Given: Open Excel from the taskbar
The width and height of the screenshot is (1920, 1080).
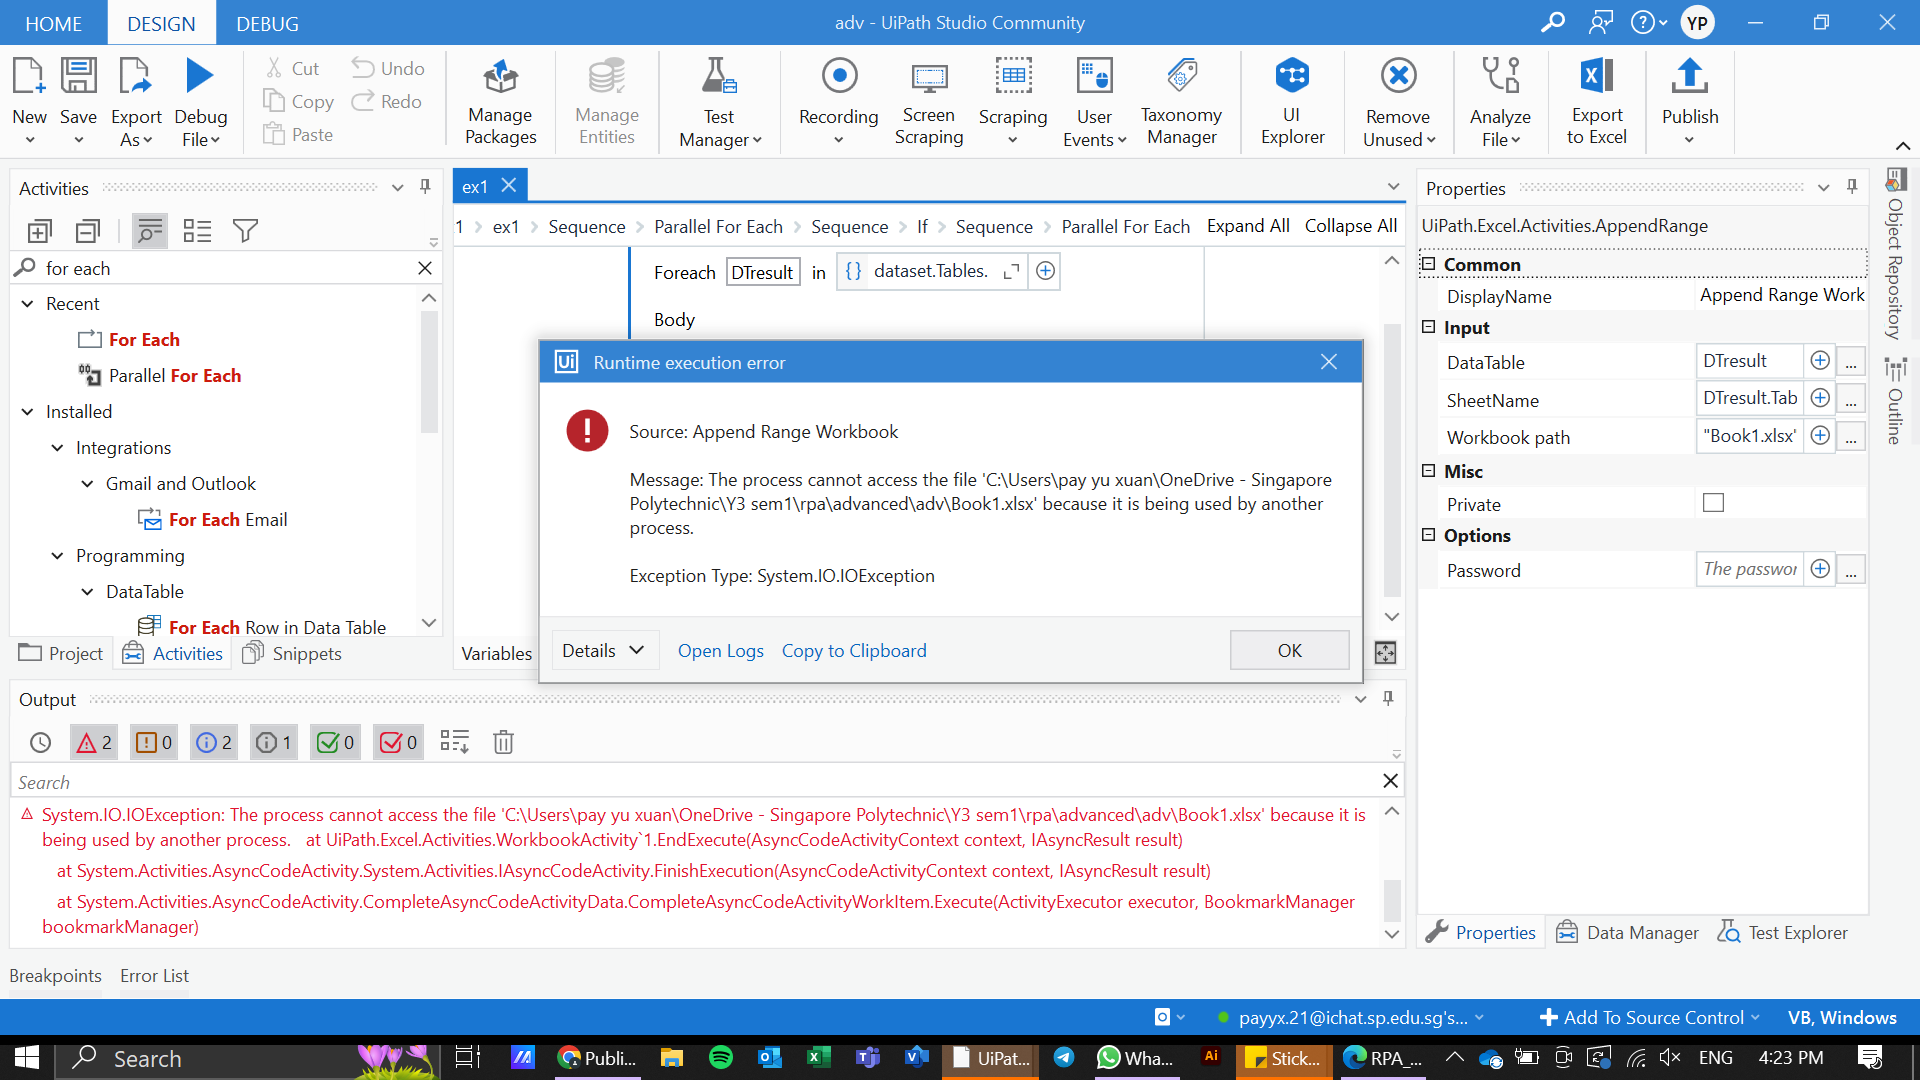Looking at the screenshot, I should (x=818, y=1058).
